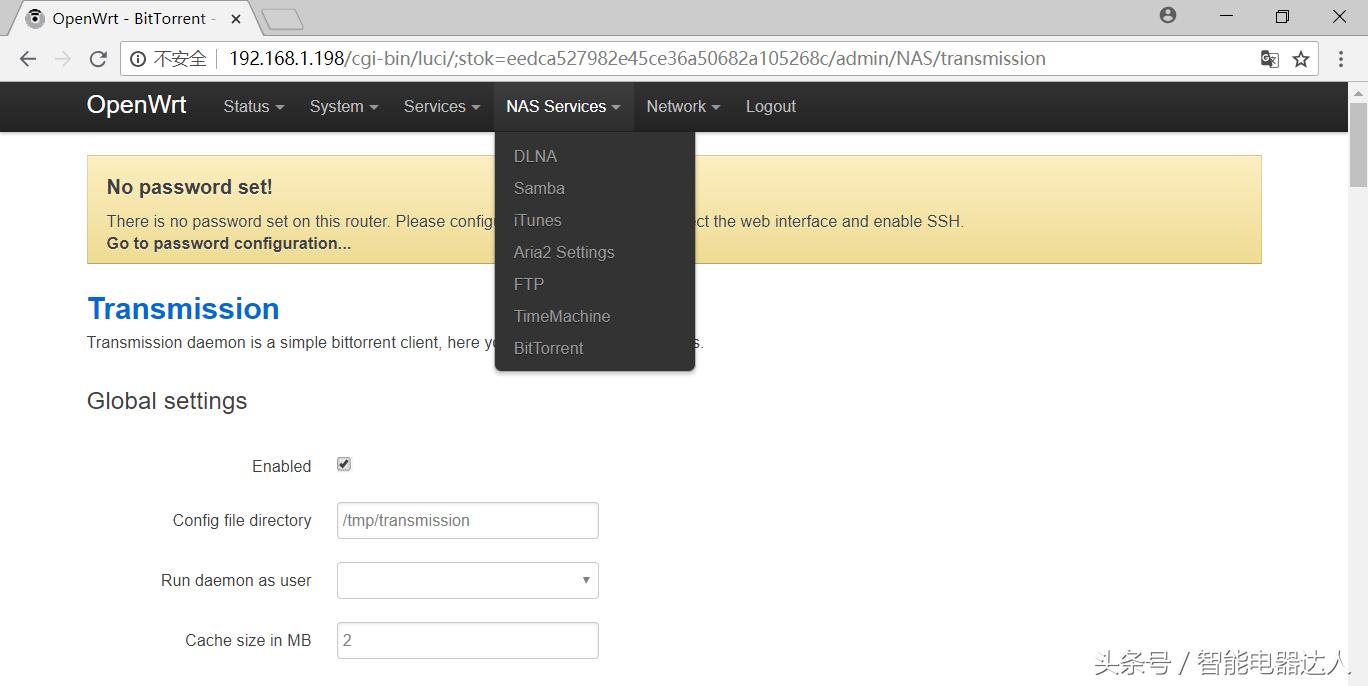This screenshot has height=686, width=1368.
Task: Click the Logout link
Action: coord(770,106)
